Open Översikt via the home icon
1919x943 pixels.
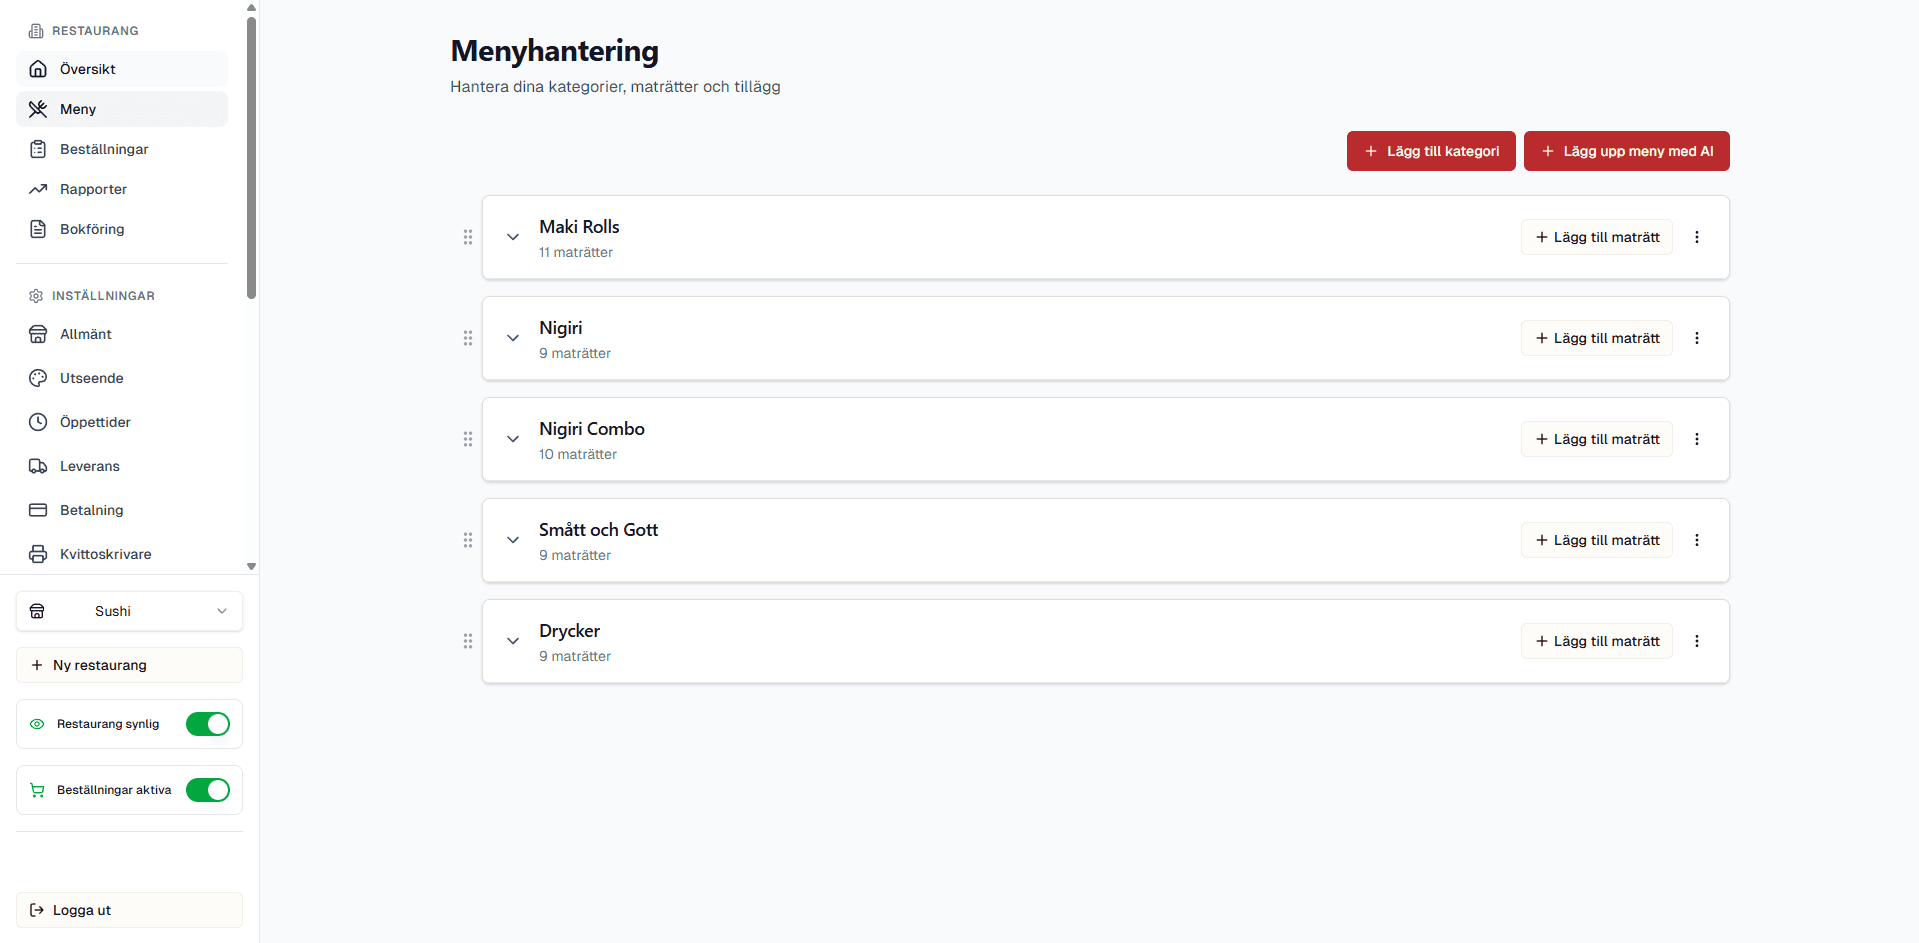[x=37, y=68]
